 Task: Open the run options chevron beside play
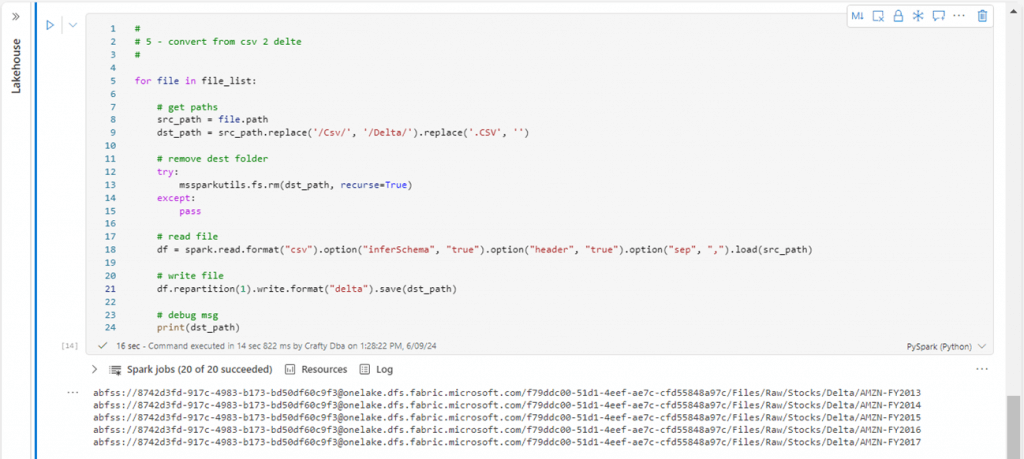pos(72,25)
